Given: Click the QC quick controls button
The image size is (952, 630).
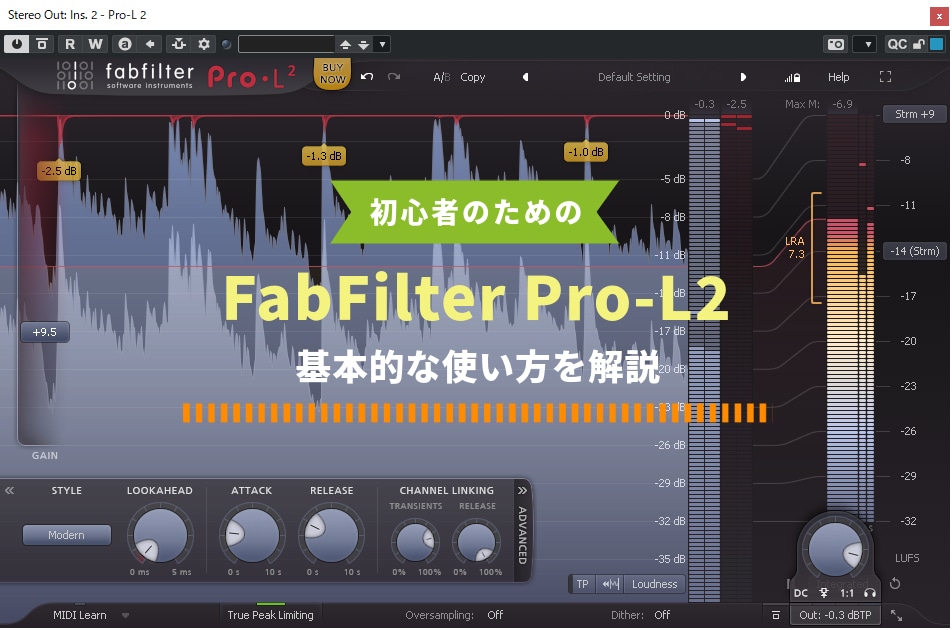Looking at the screenshot, I should (897, 44).
